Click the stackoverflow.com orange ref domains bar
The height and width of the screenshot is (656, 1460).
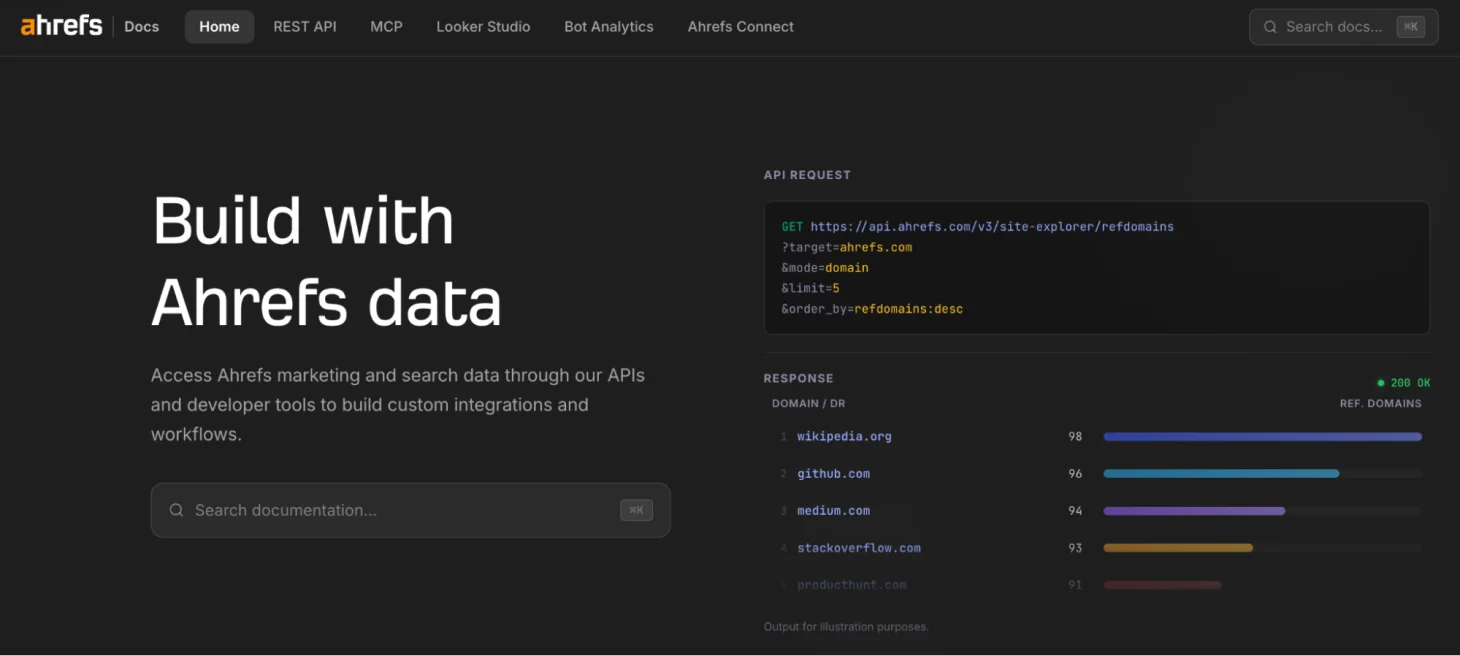click(1178, 547)
